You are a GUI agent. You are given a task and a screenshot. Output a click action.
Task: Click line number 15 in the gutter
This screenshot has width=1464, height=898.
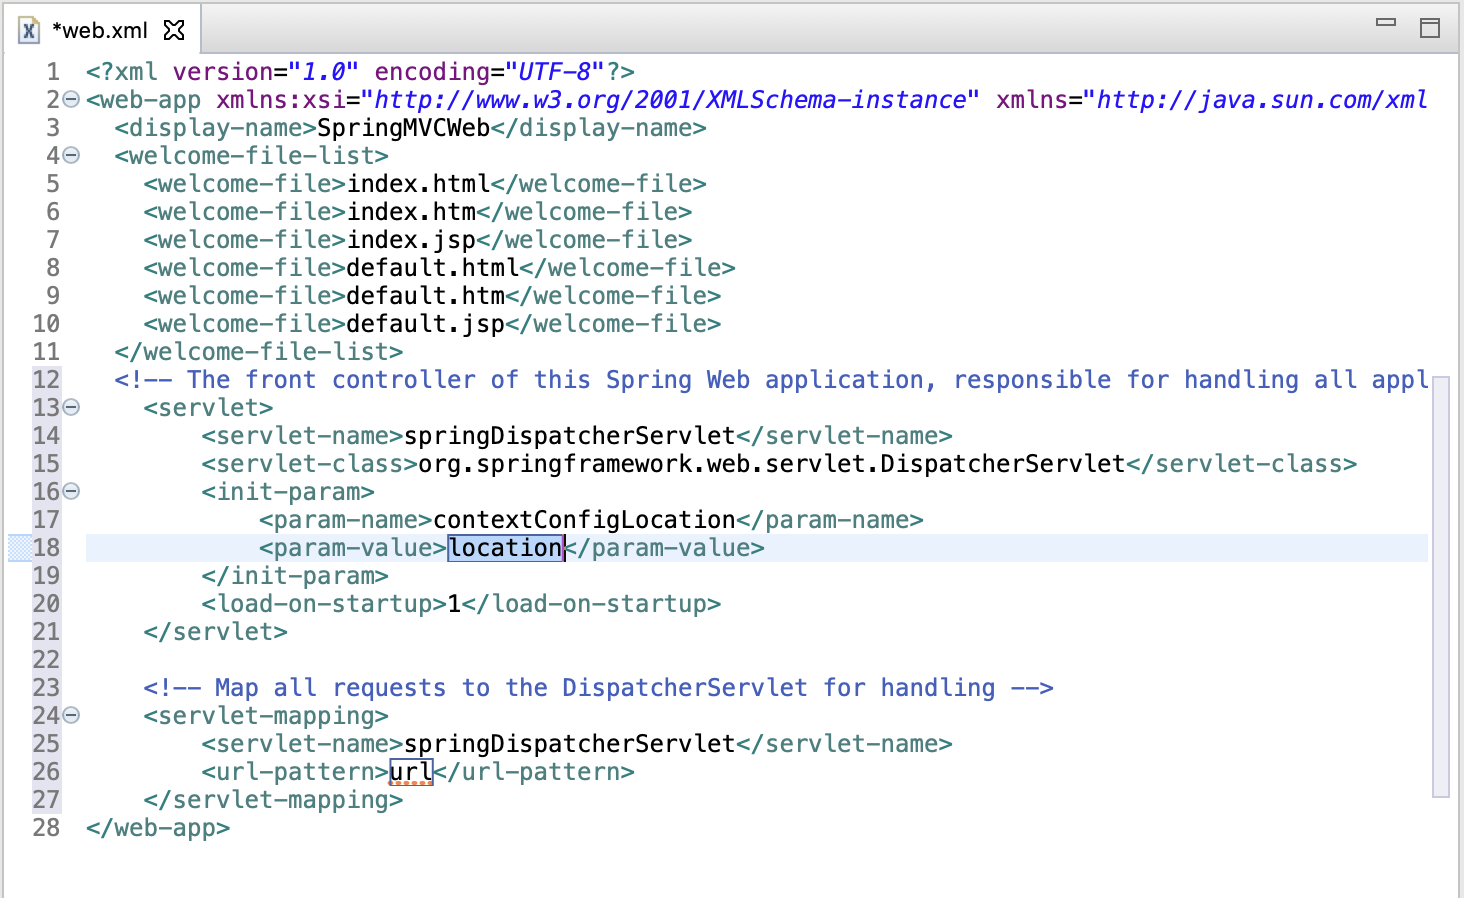click(x=46, y=463)
